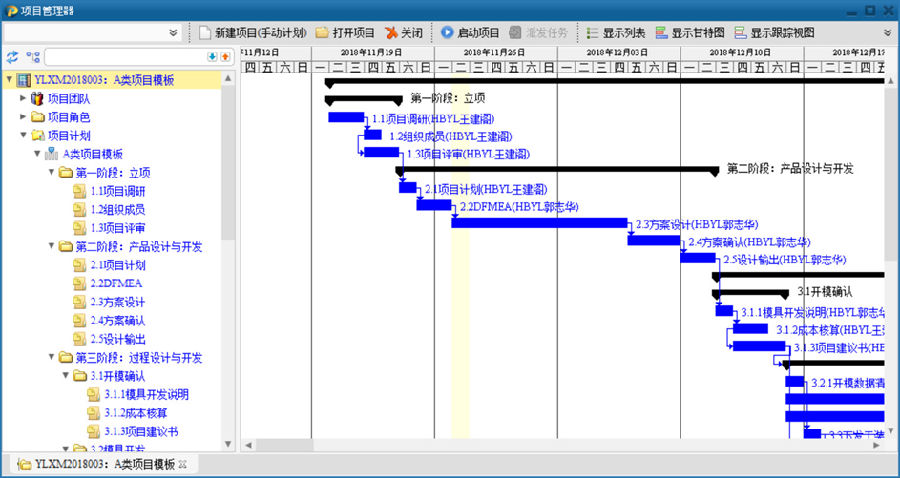Expand the 项目角色 node
Viewport: 900px width, 478px height.
(23, 117)
